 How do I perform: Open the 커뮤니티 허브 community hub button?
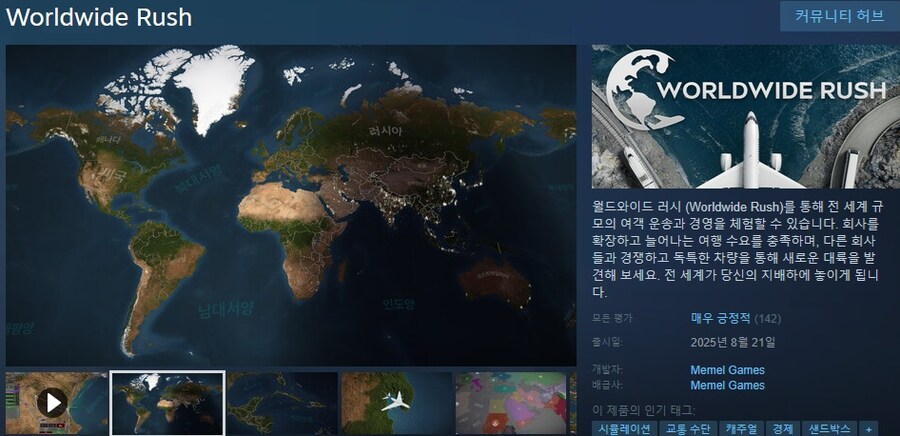tap(839, 16)
